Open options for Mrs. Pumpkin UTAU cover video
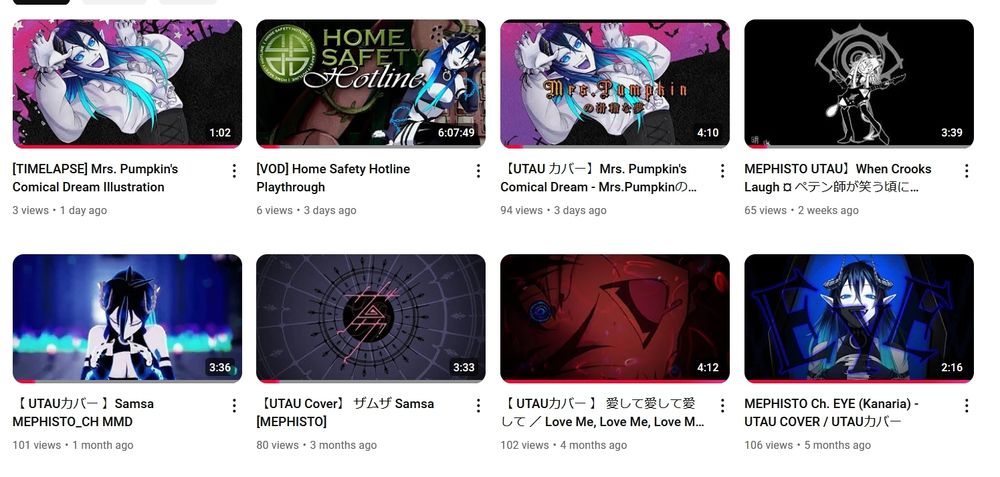Screen dimensions: 1000x477 (722, 170)
